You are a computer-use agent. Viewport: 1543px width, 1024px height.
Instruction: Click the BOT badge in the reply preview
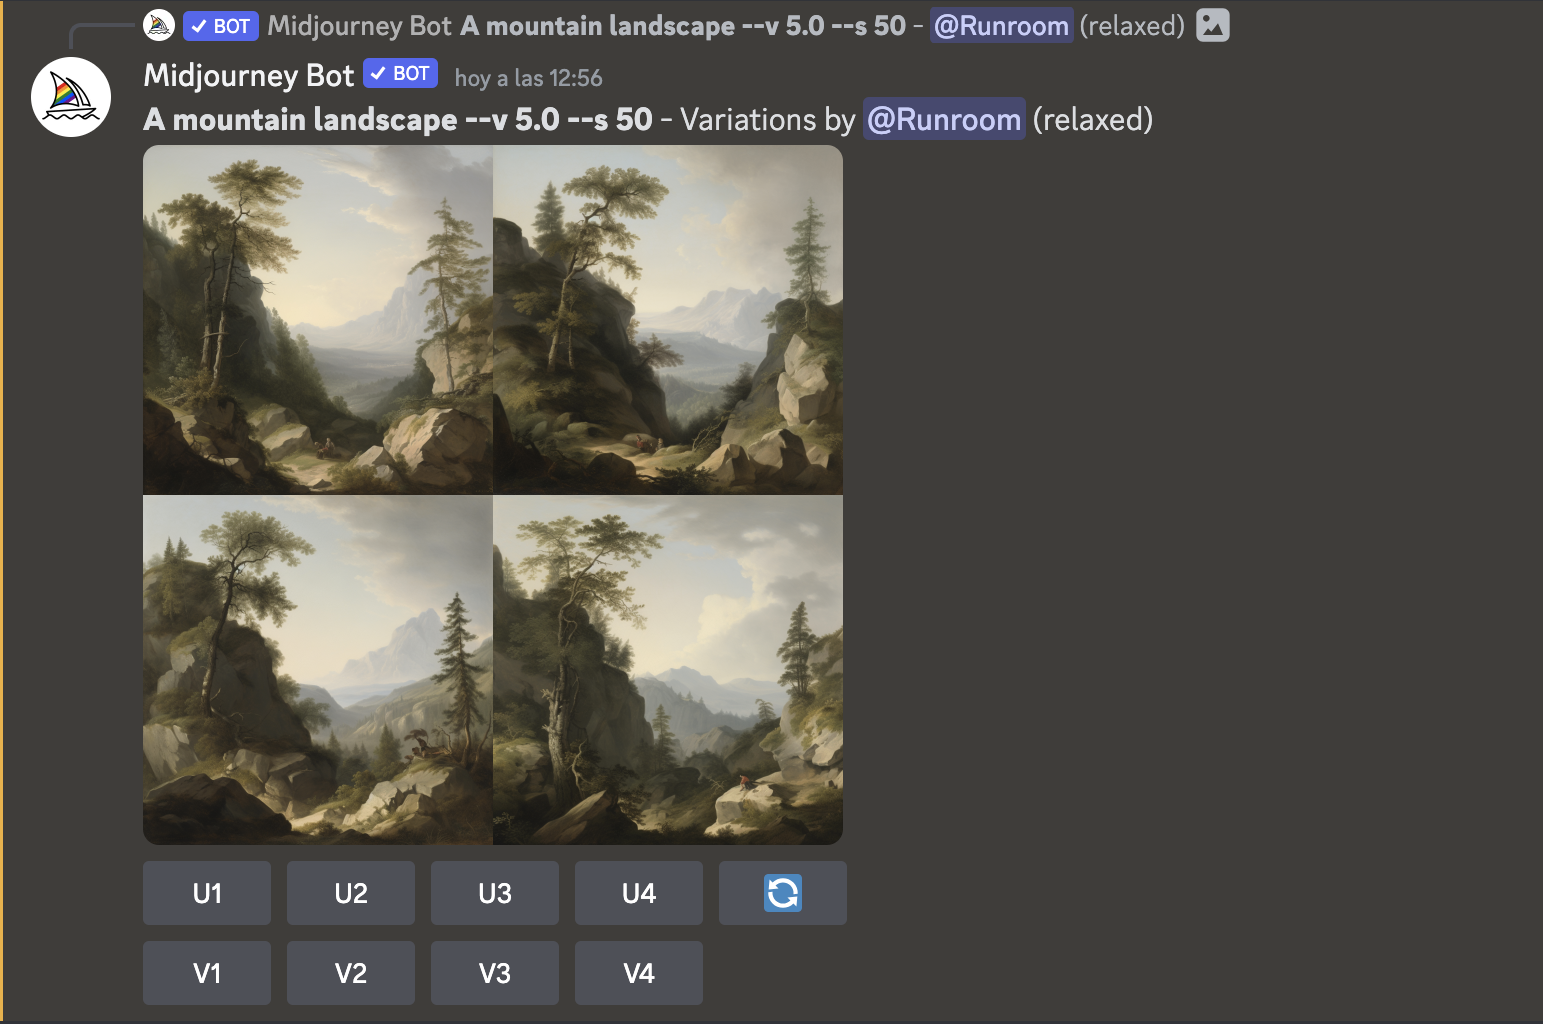221,26
